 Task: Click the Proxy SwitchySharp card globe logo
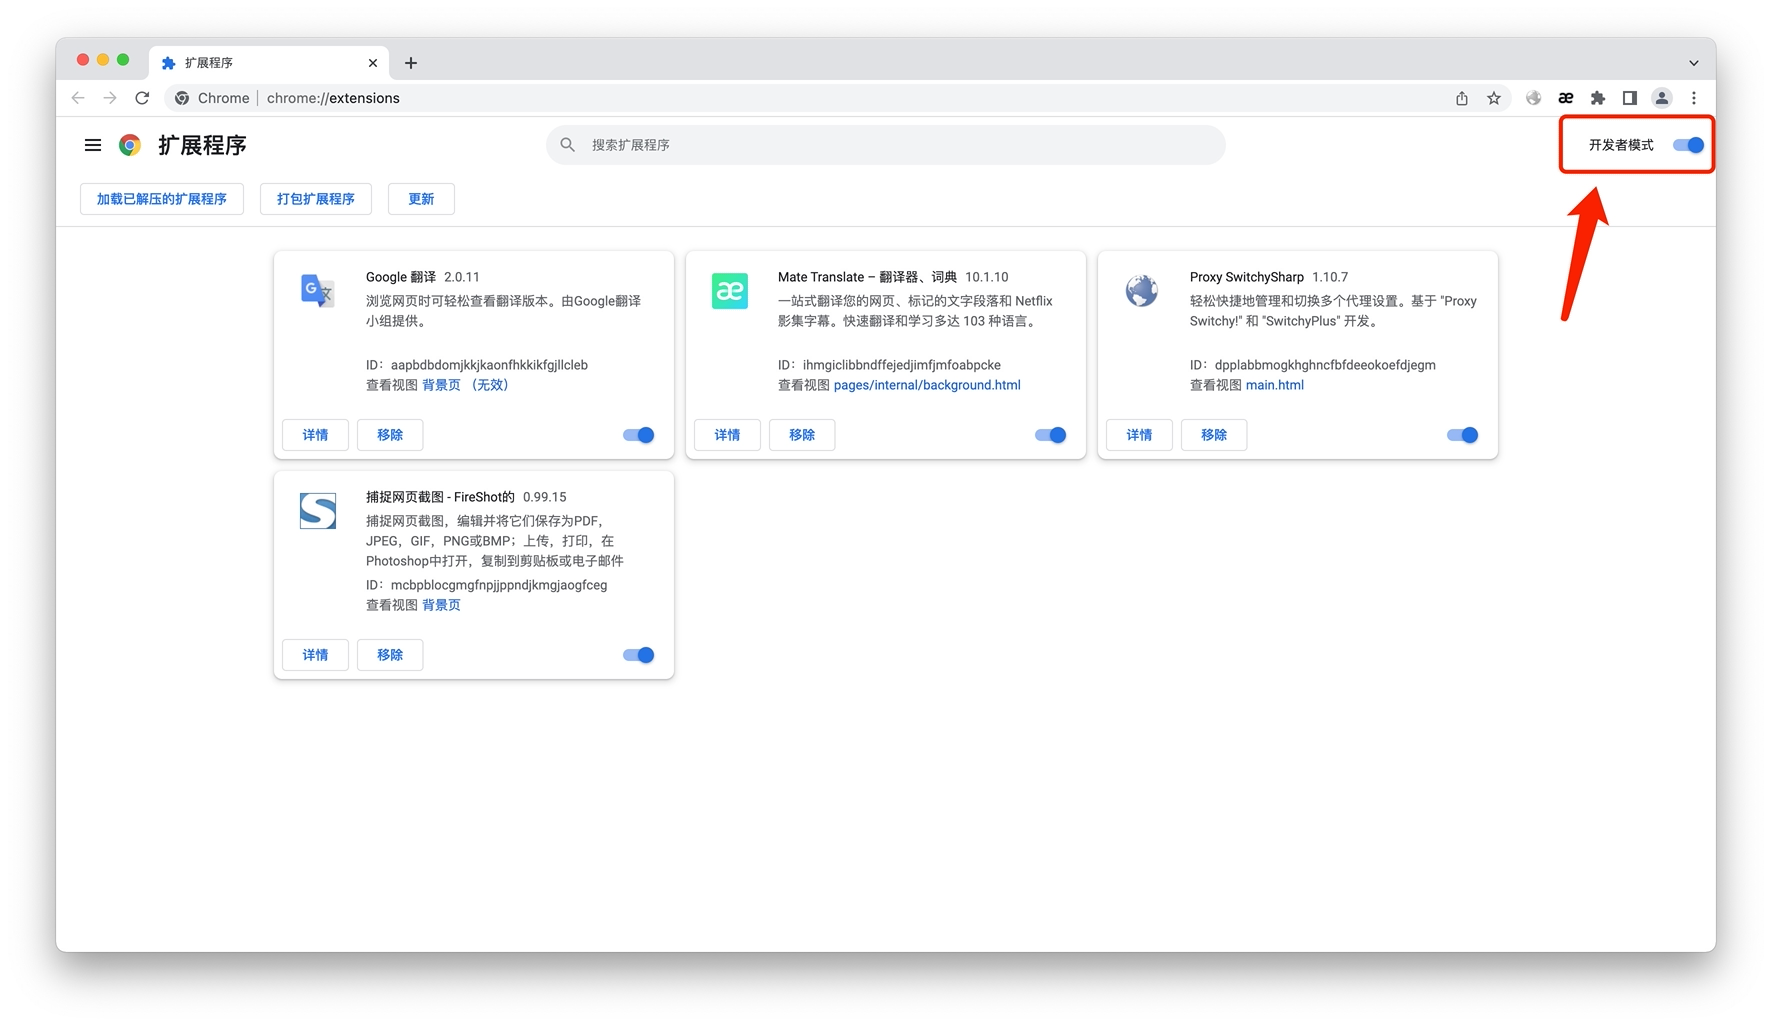click(1142, 291)
